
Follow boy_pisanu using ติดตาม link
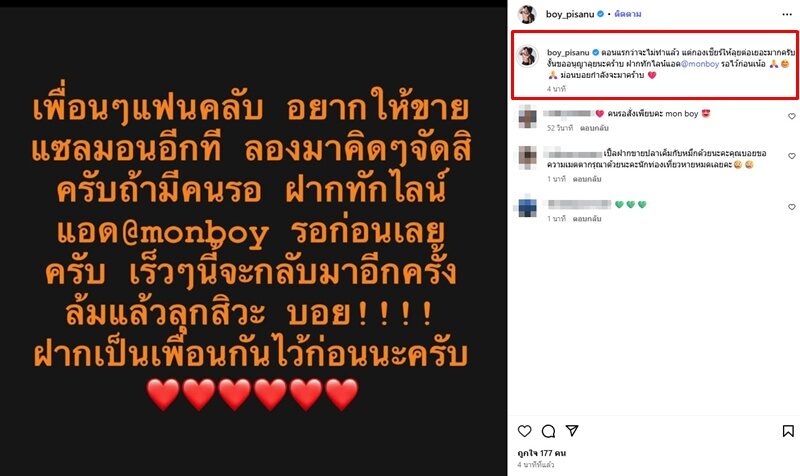tap(628, 14)
